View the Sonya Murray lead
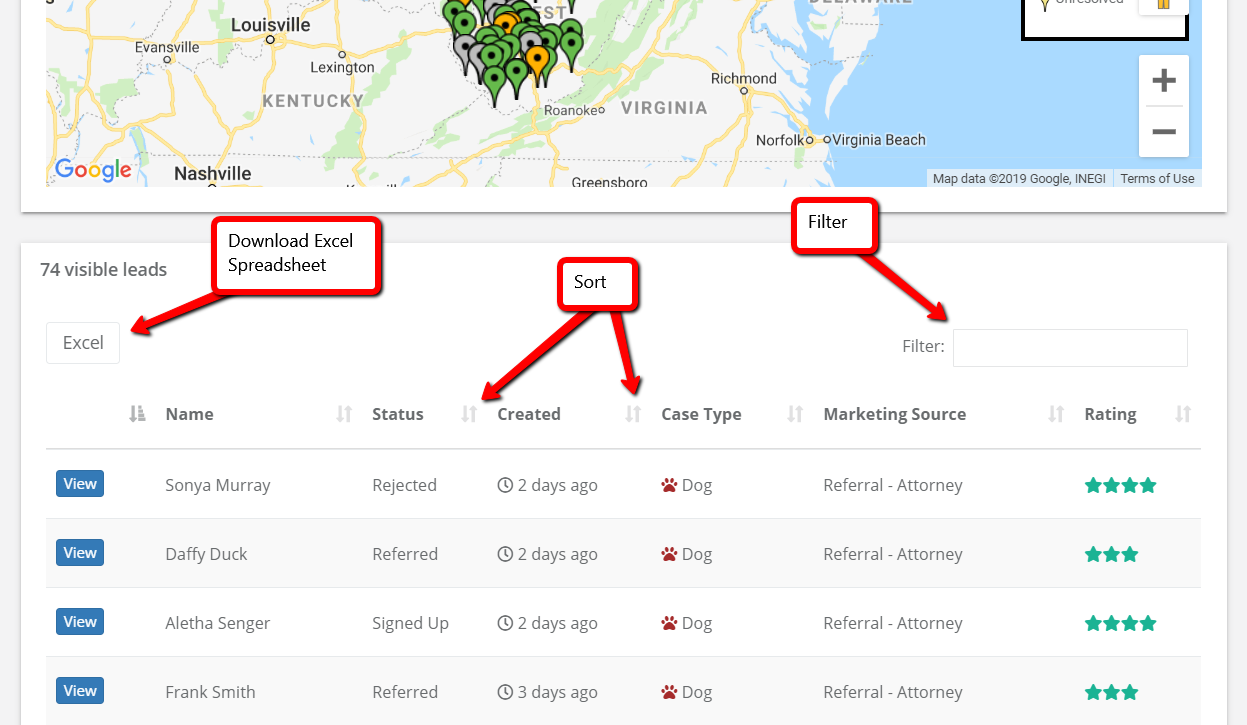The height and width of the screenshot is (725, 1247). pos(80,484)
